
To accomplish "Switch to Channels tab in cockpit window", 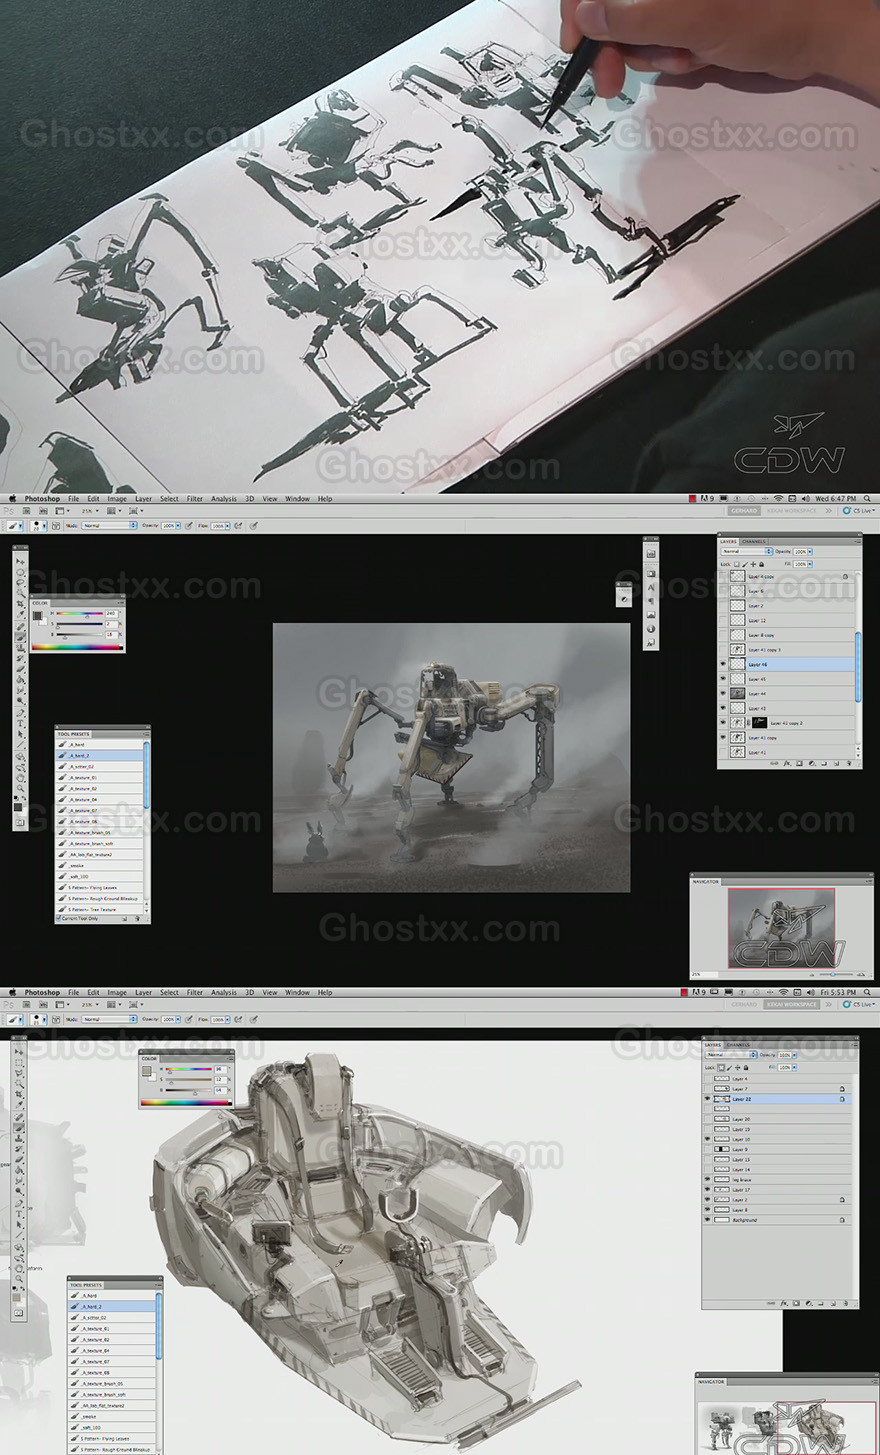I will pos(738,1045).
